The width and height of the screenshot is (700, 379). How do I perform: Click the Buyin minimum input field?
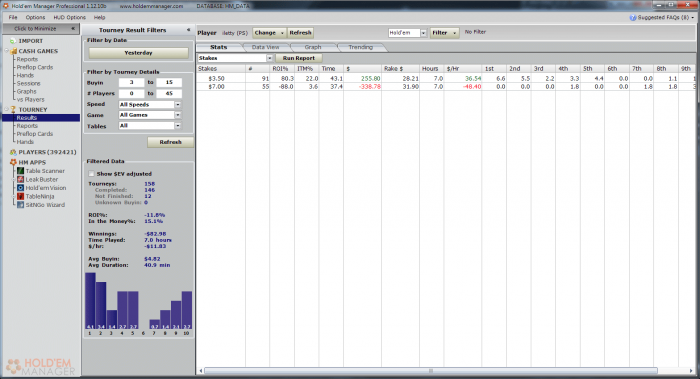pos(132,83)
